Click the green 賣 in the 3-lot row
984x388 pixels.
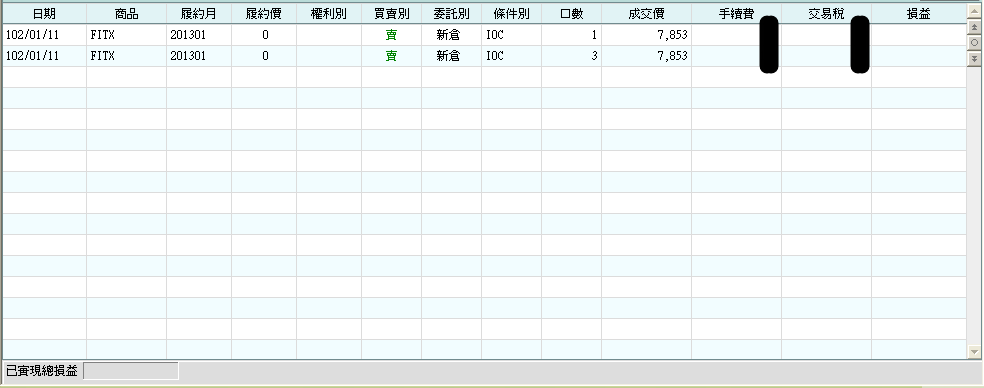391,56
